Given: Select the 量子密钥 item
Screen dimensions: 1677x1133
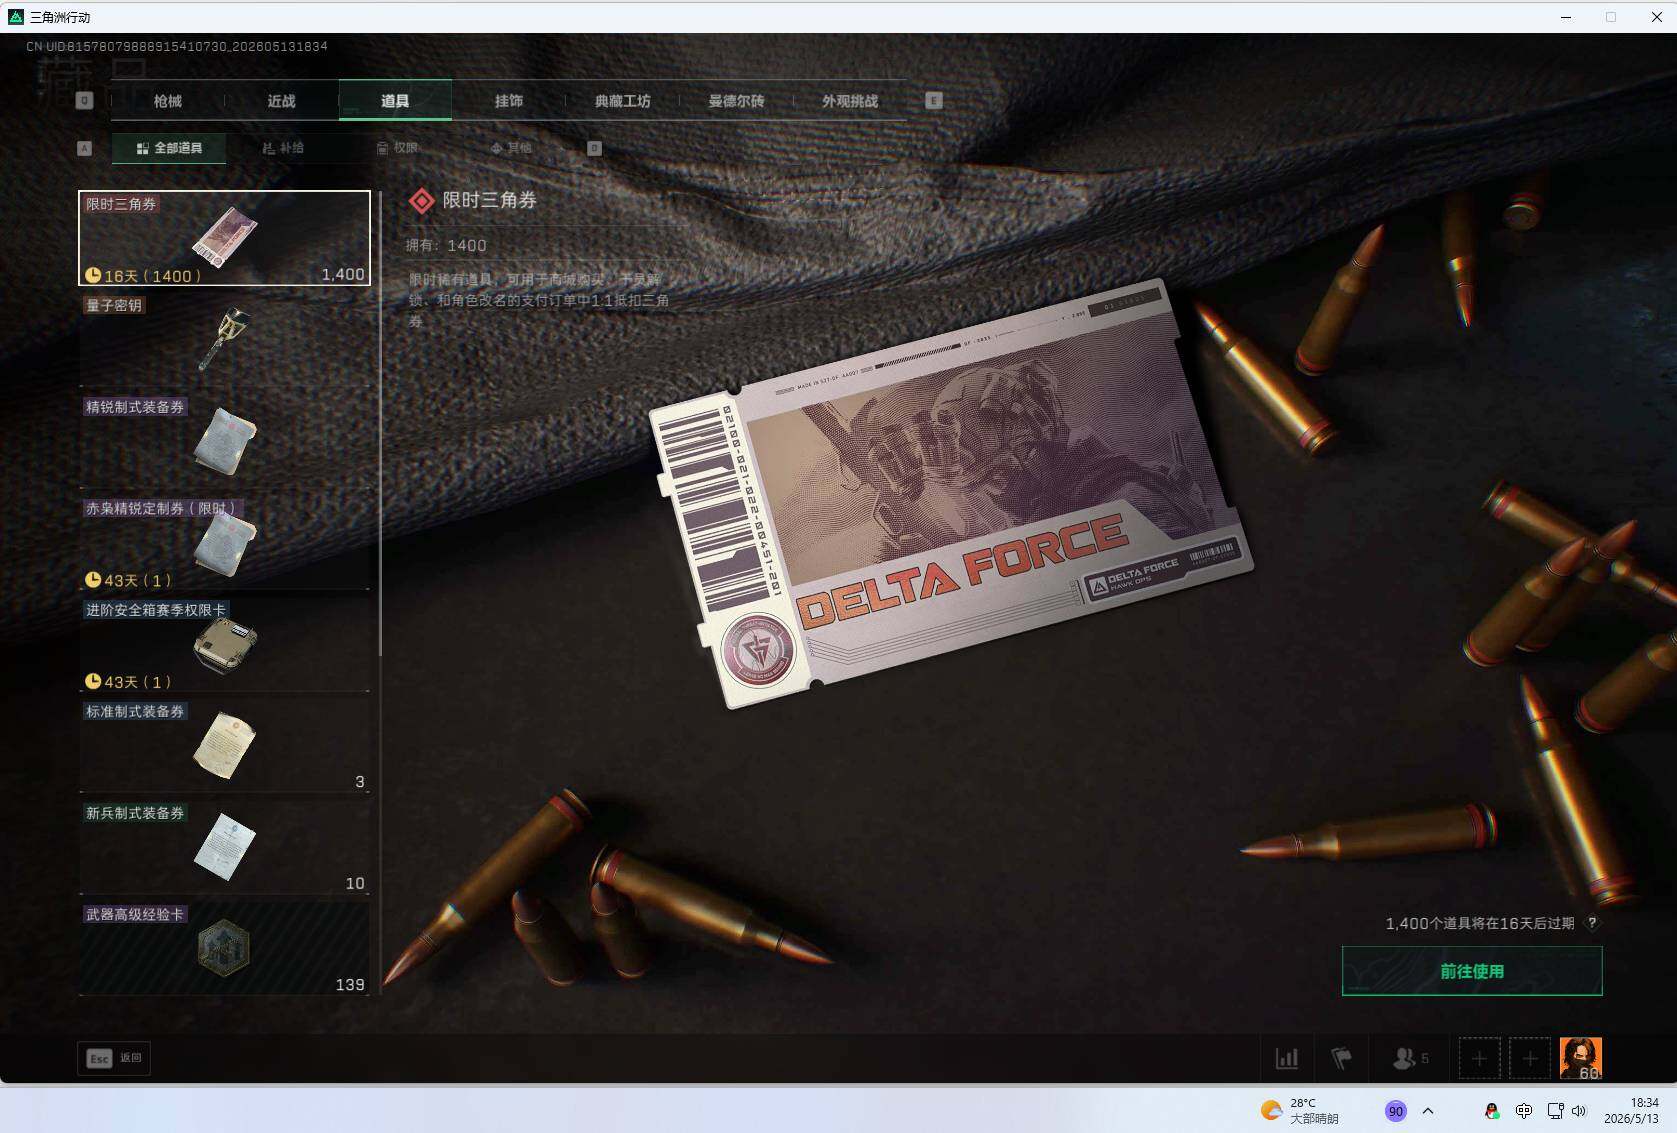Looking at the screenshot, I should [x=224, y=339].
